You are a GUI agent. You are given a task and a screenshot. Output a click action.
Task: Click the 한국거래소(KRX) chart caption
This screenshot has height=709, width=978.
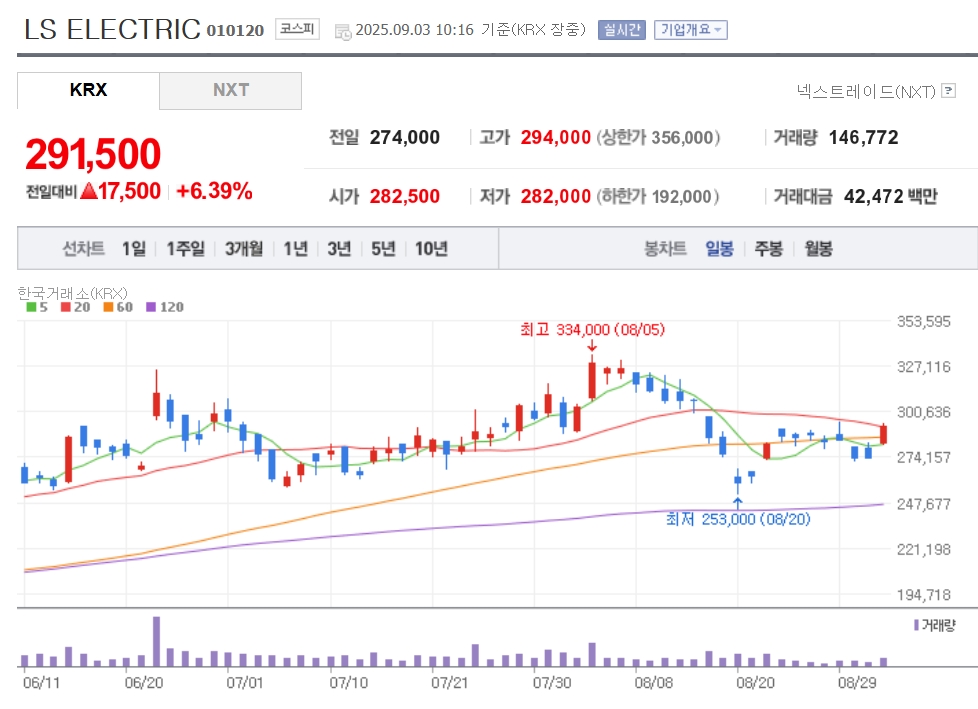tap(72, 292)
